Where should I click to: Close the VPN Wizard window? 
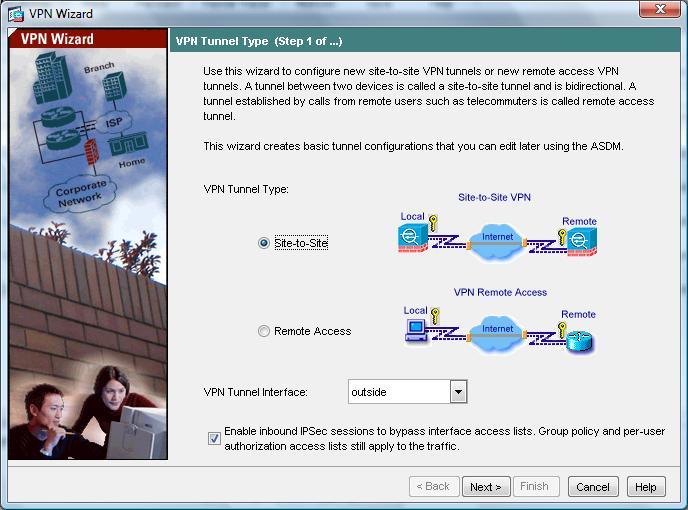(x=660, y=9)
